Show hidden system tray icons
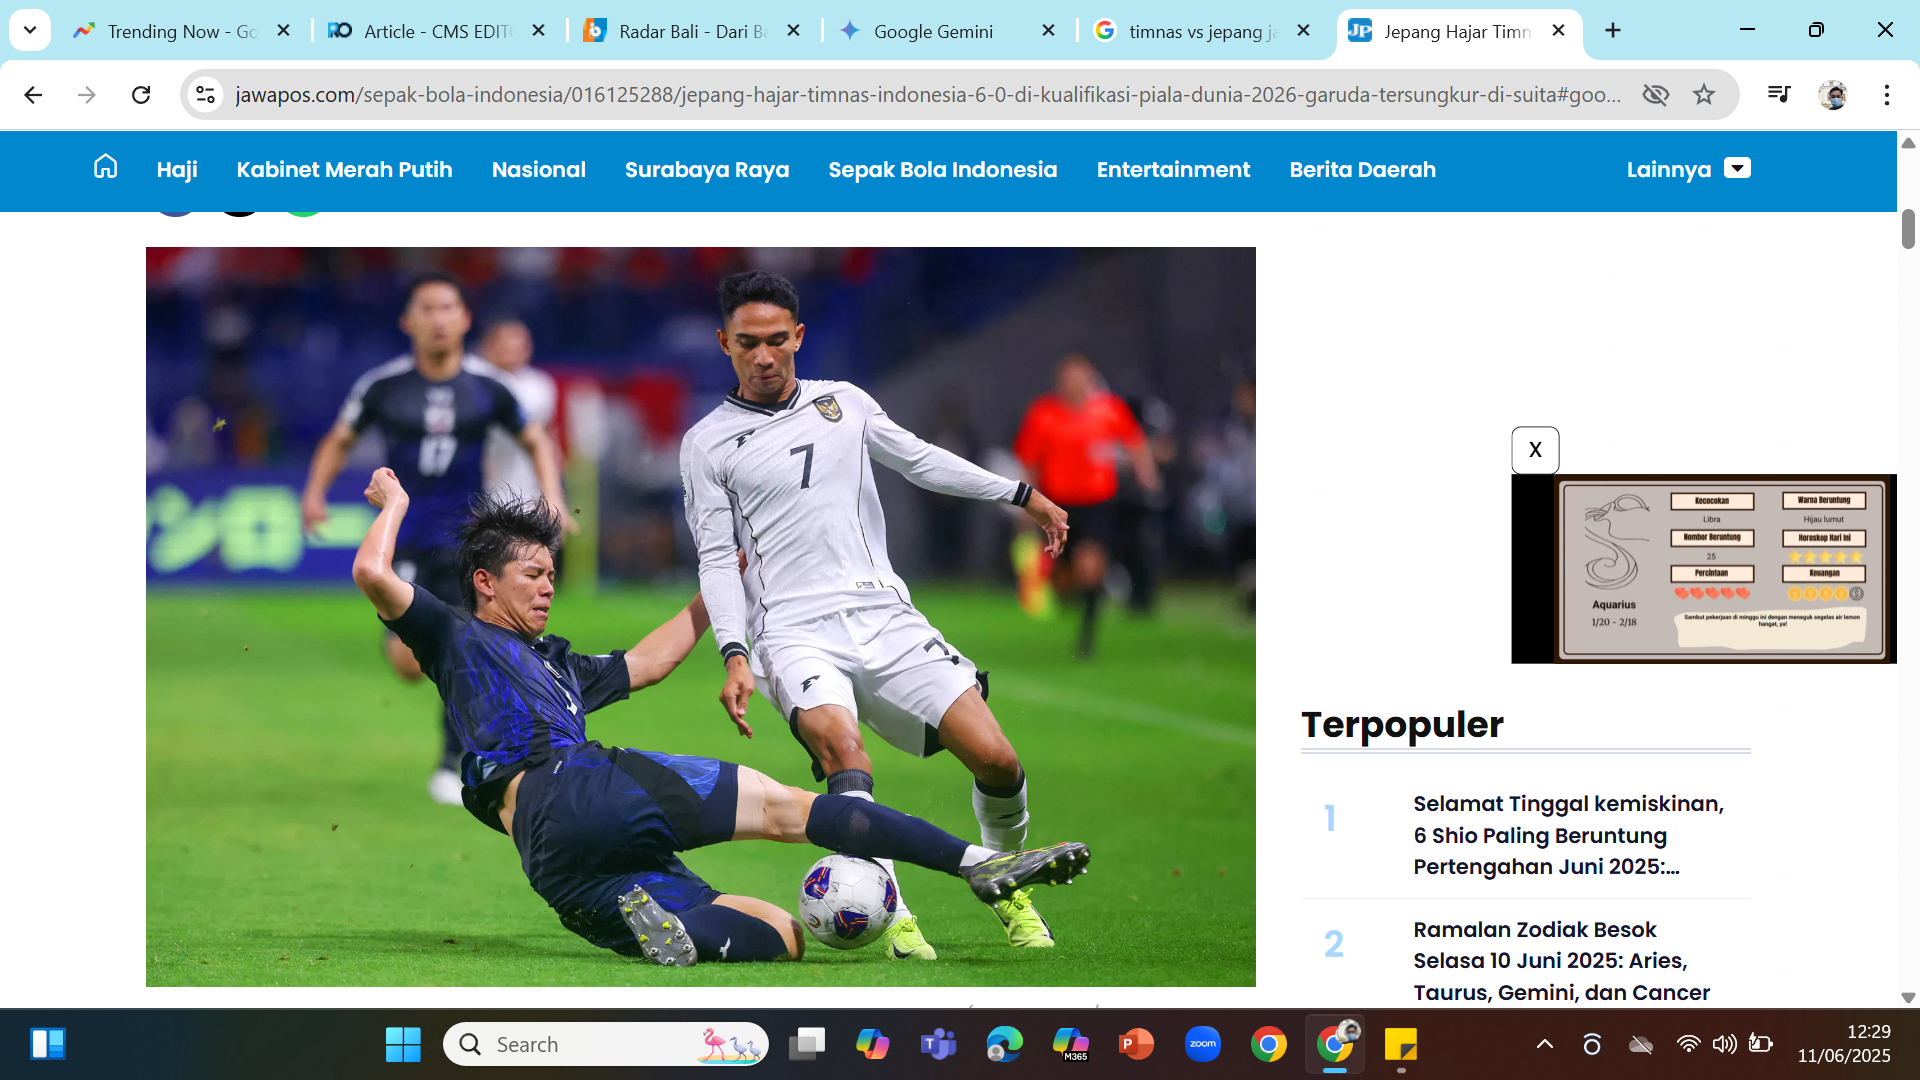Viewport: 1920px width, 1080px height. point(1545,1044)
